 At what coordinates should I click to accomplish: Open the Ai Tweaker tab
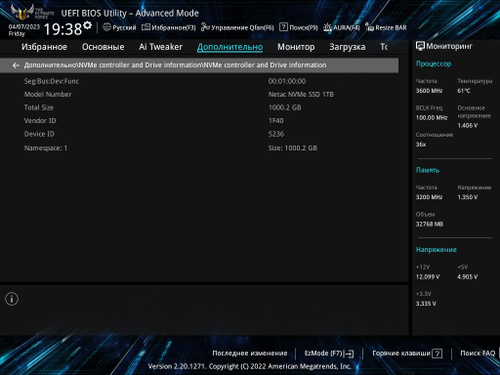(x=161, y=47)
